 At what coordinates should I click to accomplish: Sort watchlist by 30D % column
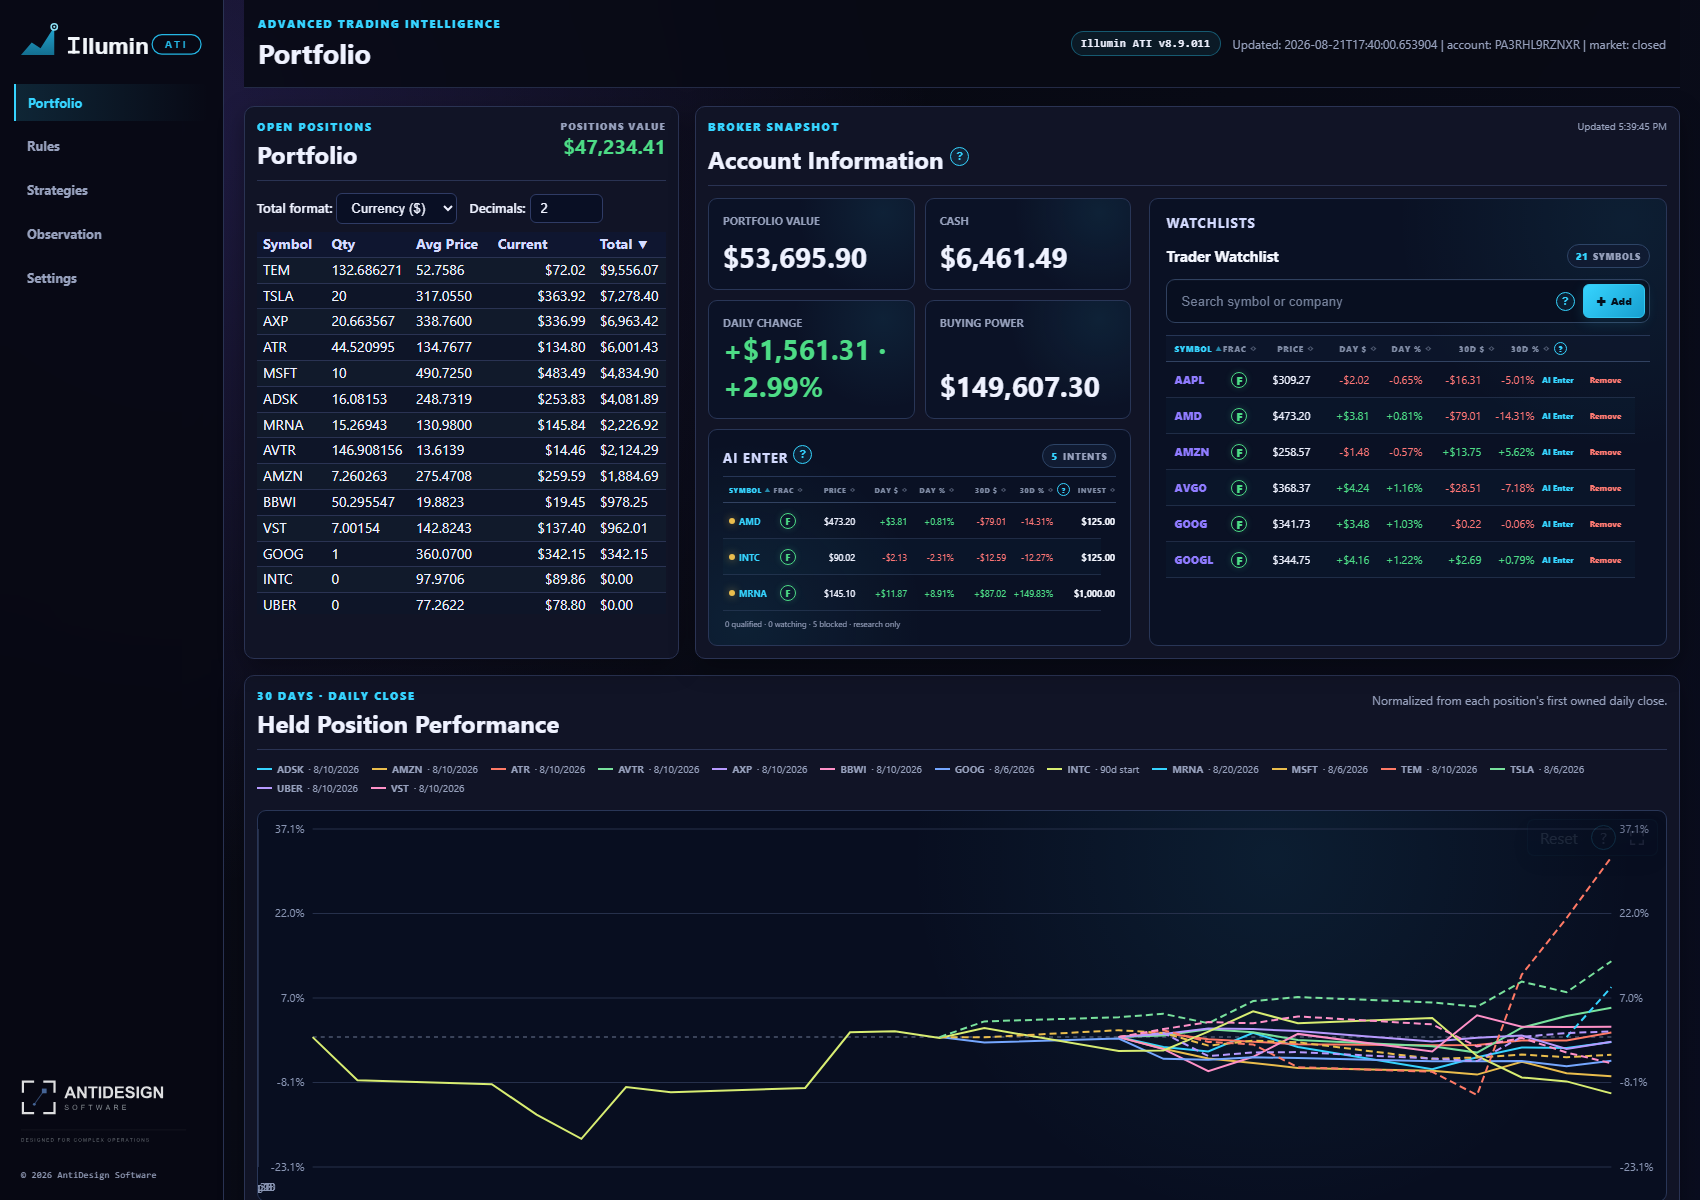click(x=1529, y=349)
